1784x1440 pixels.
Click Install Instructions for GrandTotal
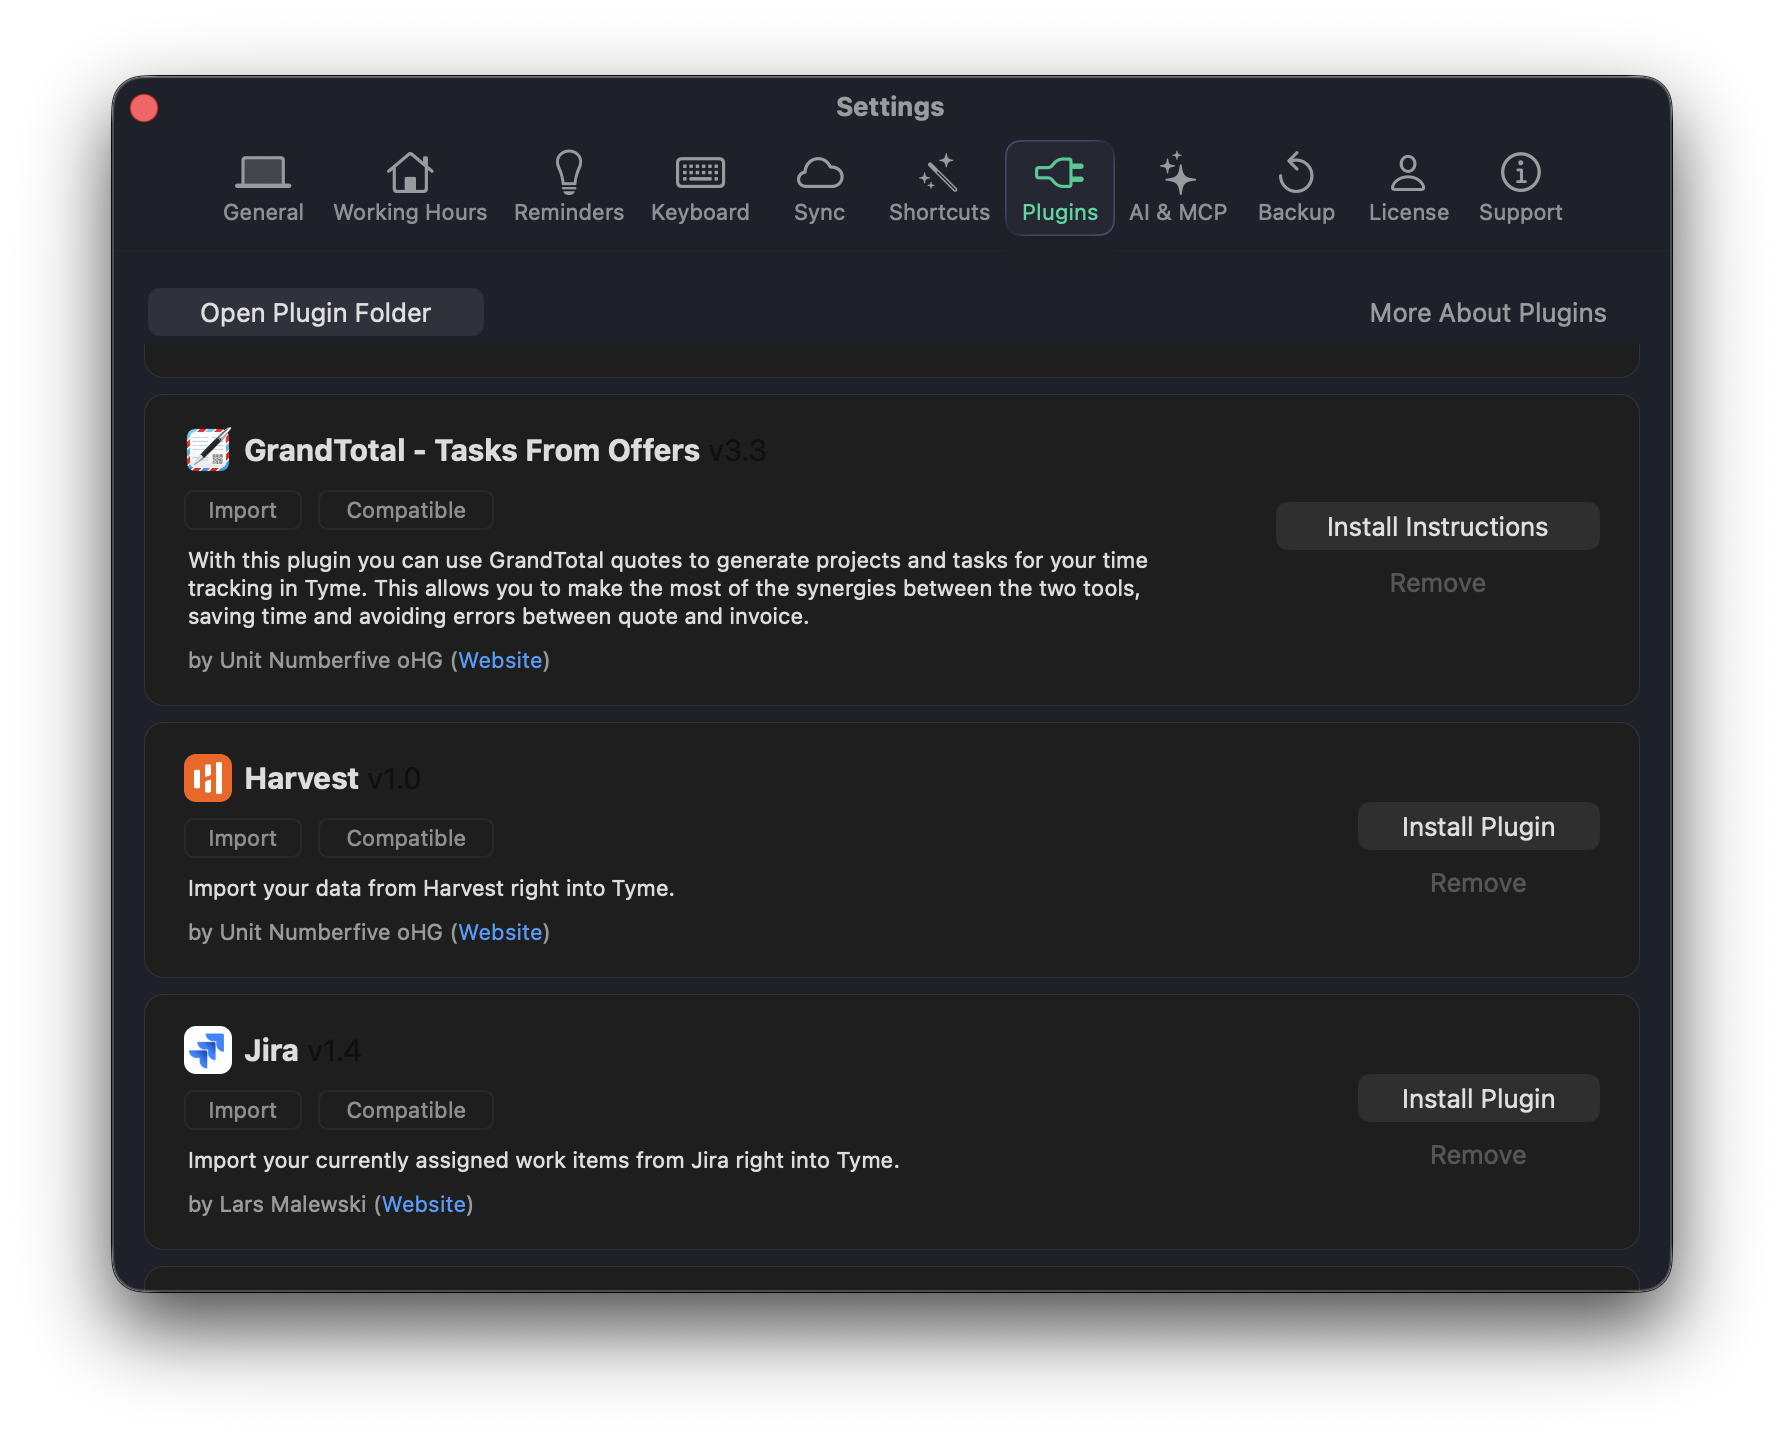1438,526
